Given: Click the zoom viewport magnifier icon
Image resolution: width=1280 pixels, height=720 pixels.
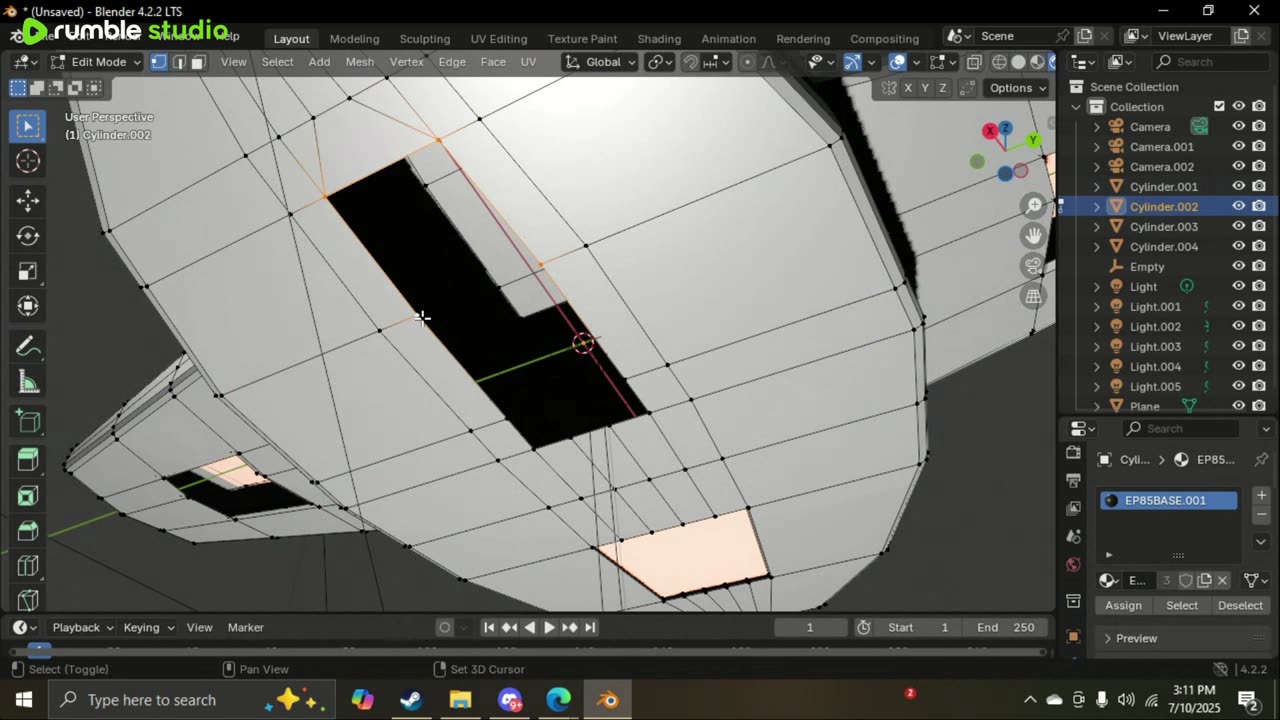Looking at the screenshot, I should [1033, 206].
